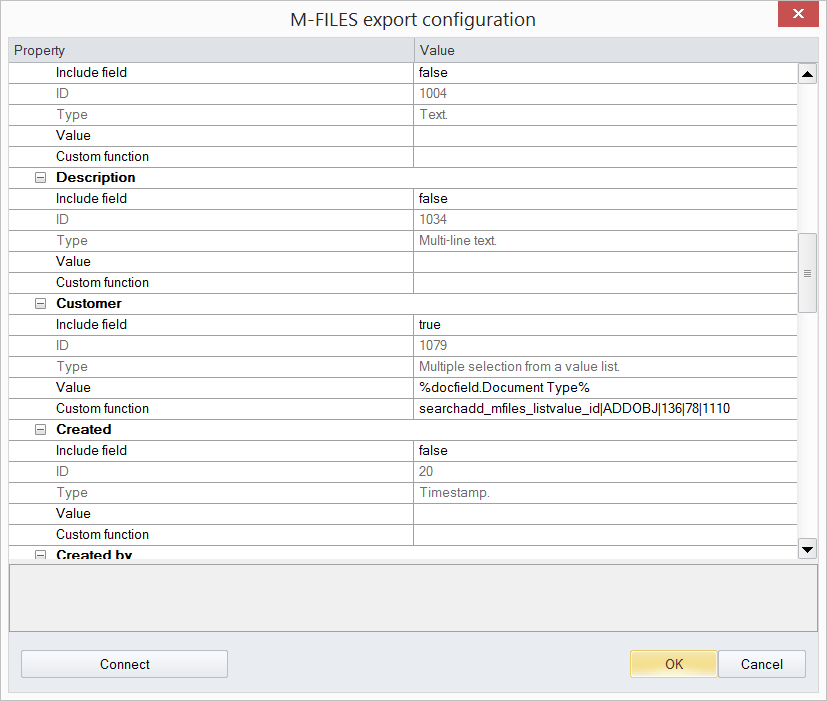Select Created's Include field value 'false'
Screen dimensions: 827x701
tap(605, 451)
